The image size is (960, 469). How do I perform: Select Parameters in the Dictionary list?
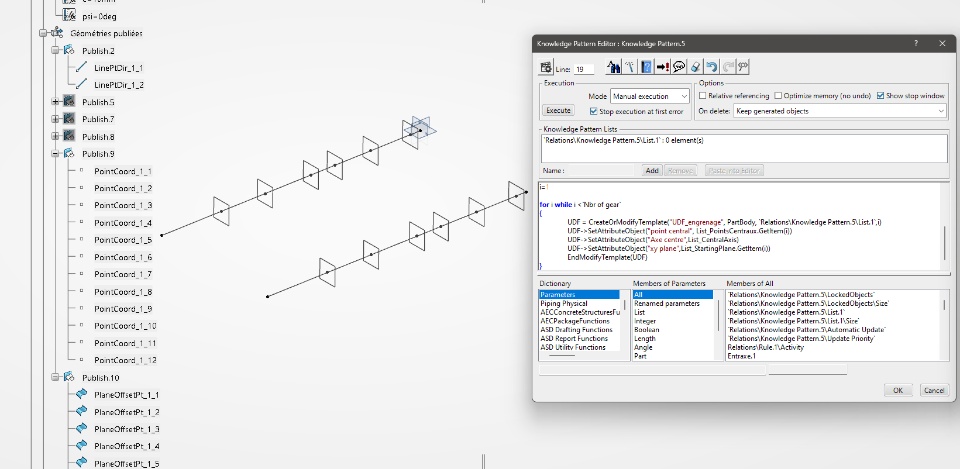(579, 295)
